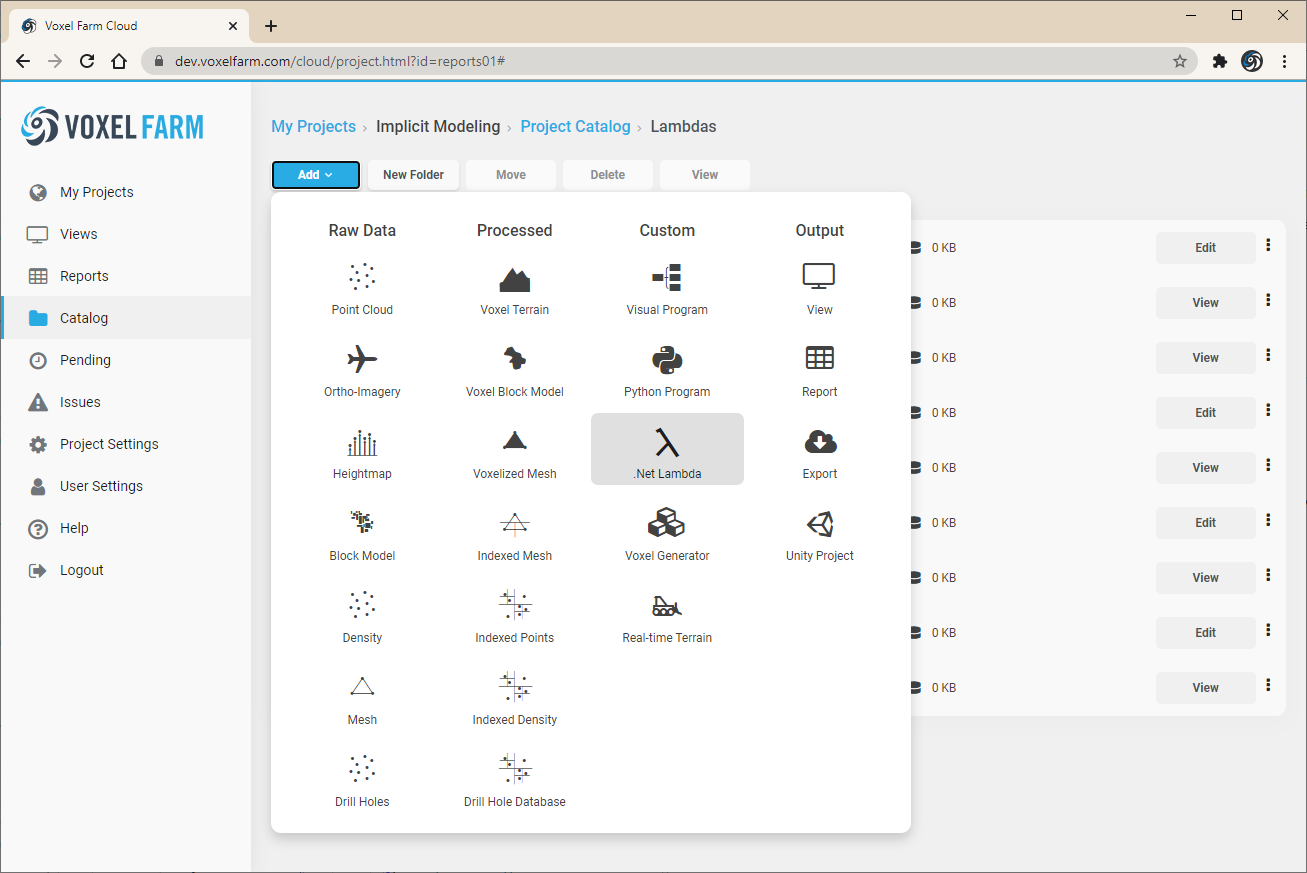Choose the Voxel Generator option
1307x873 pixels.
[667, 536]
